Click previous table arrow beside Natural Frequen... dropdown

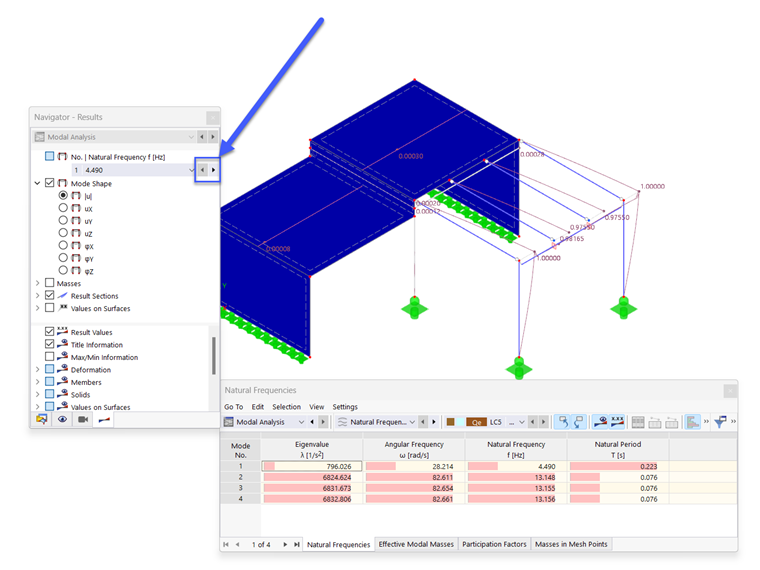423,422
